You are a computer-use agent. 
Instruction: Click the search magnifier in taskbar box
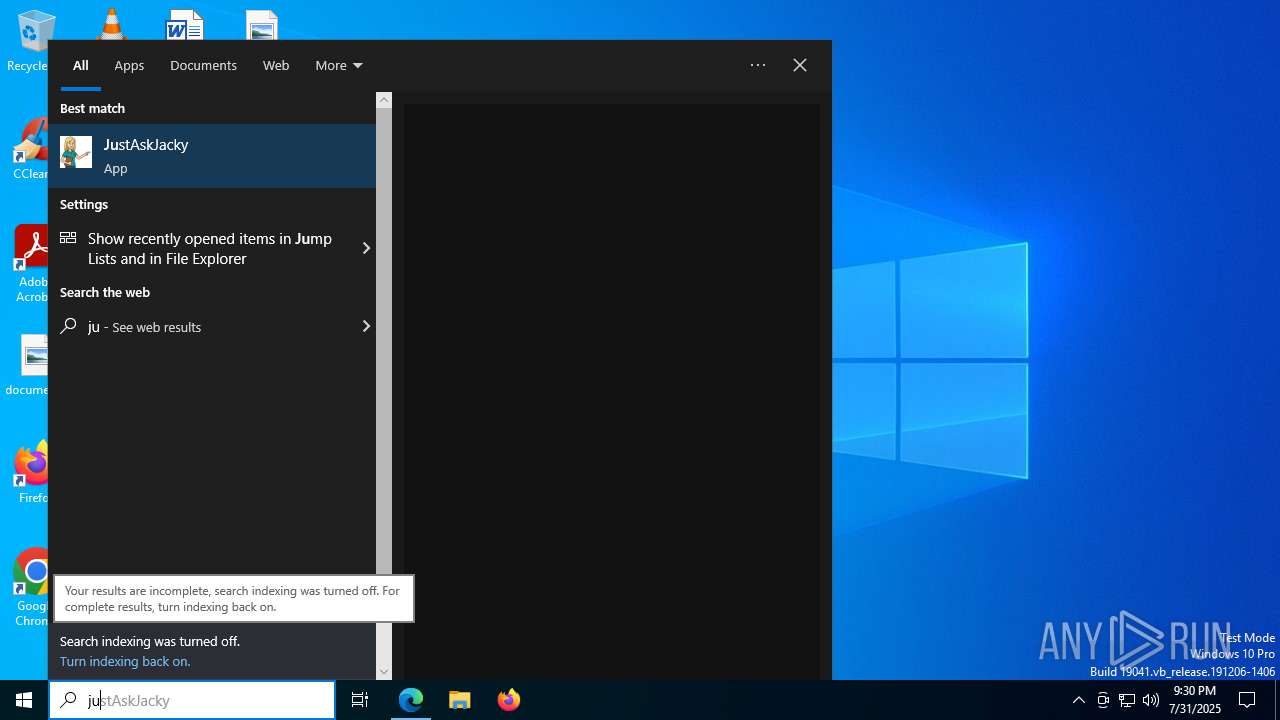click(x=68, y=700)
